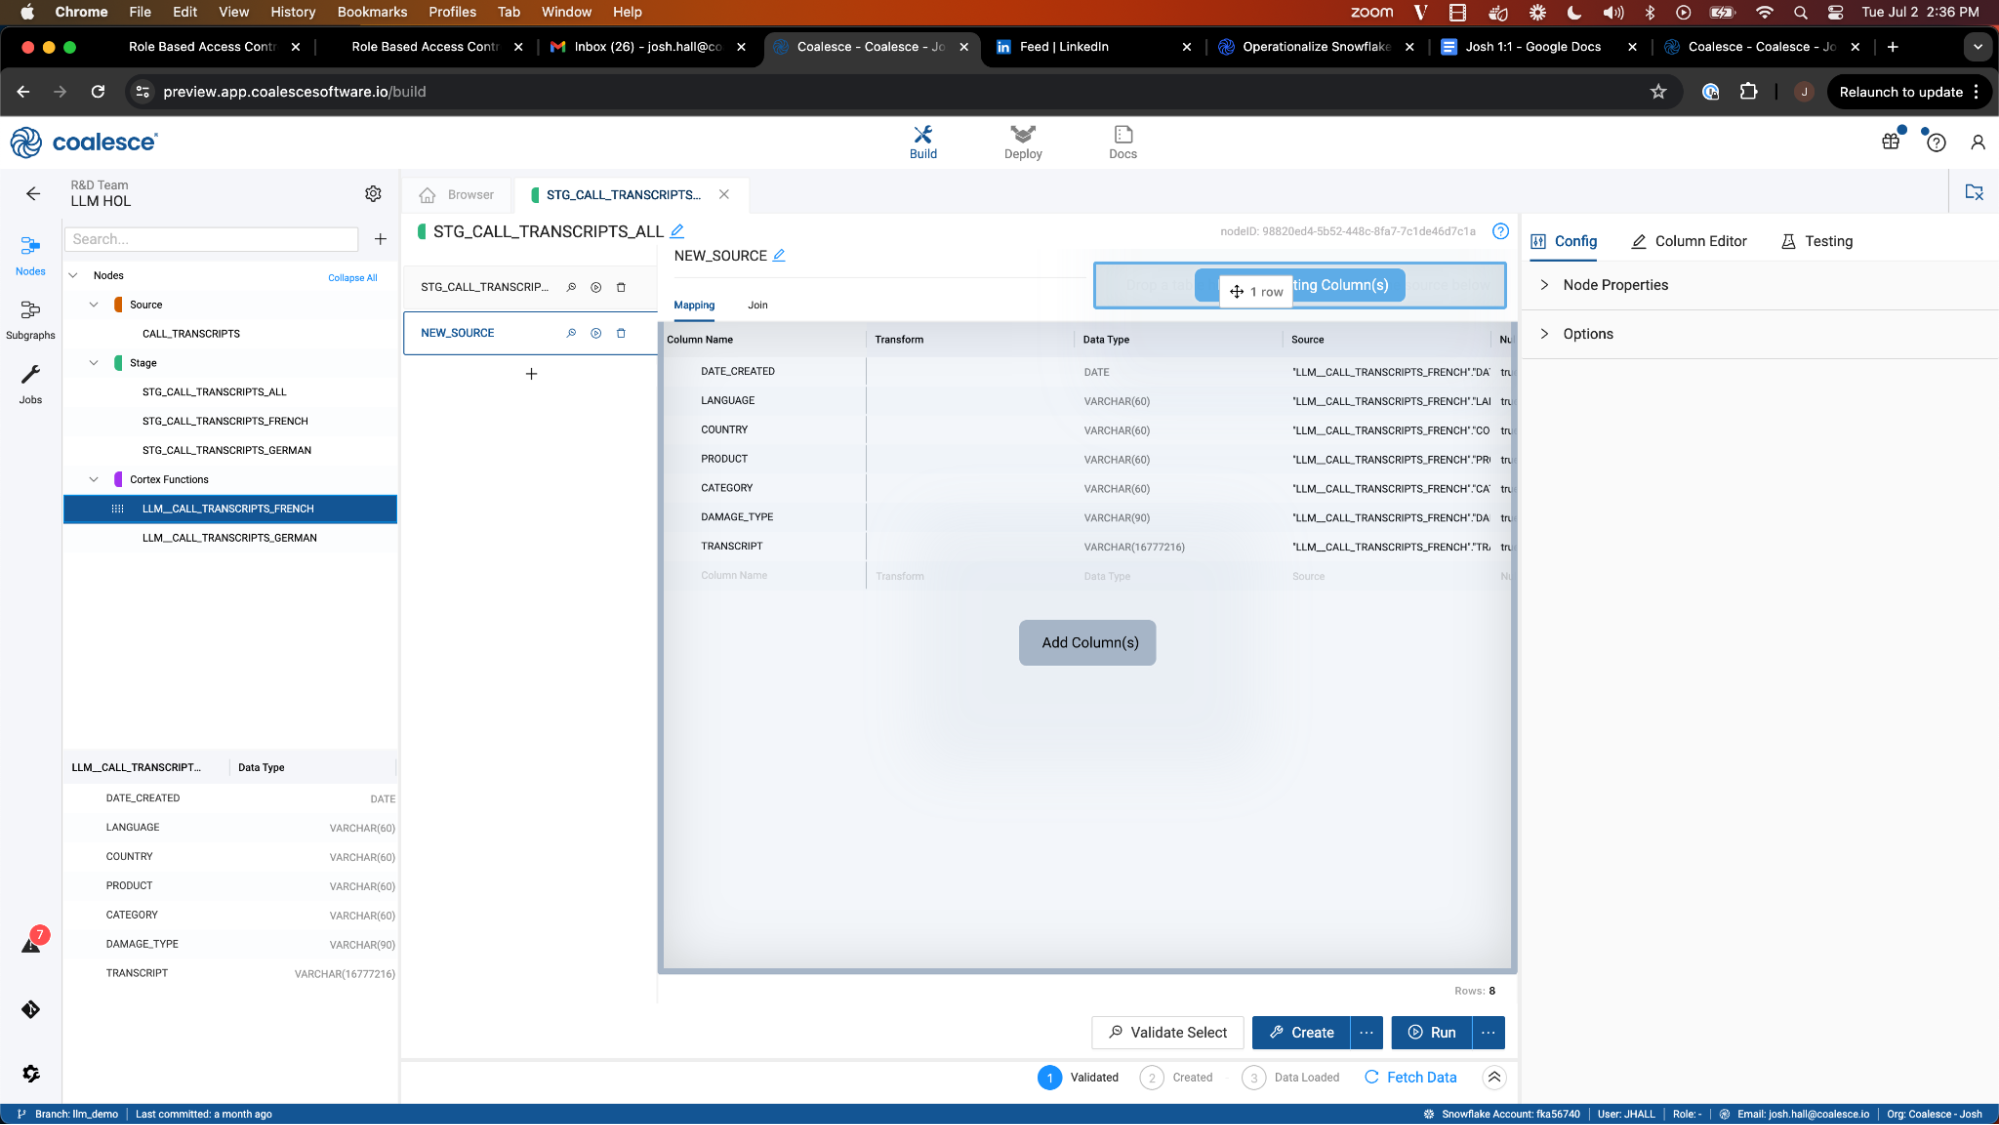Image resolution: width=1999 pixels, height=1125 pixels.
Task: Run the NEW_SOURCE source via play icon
Action: click(x=596, y=333)
